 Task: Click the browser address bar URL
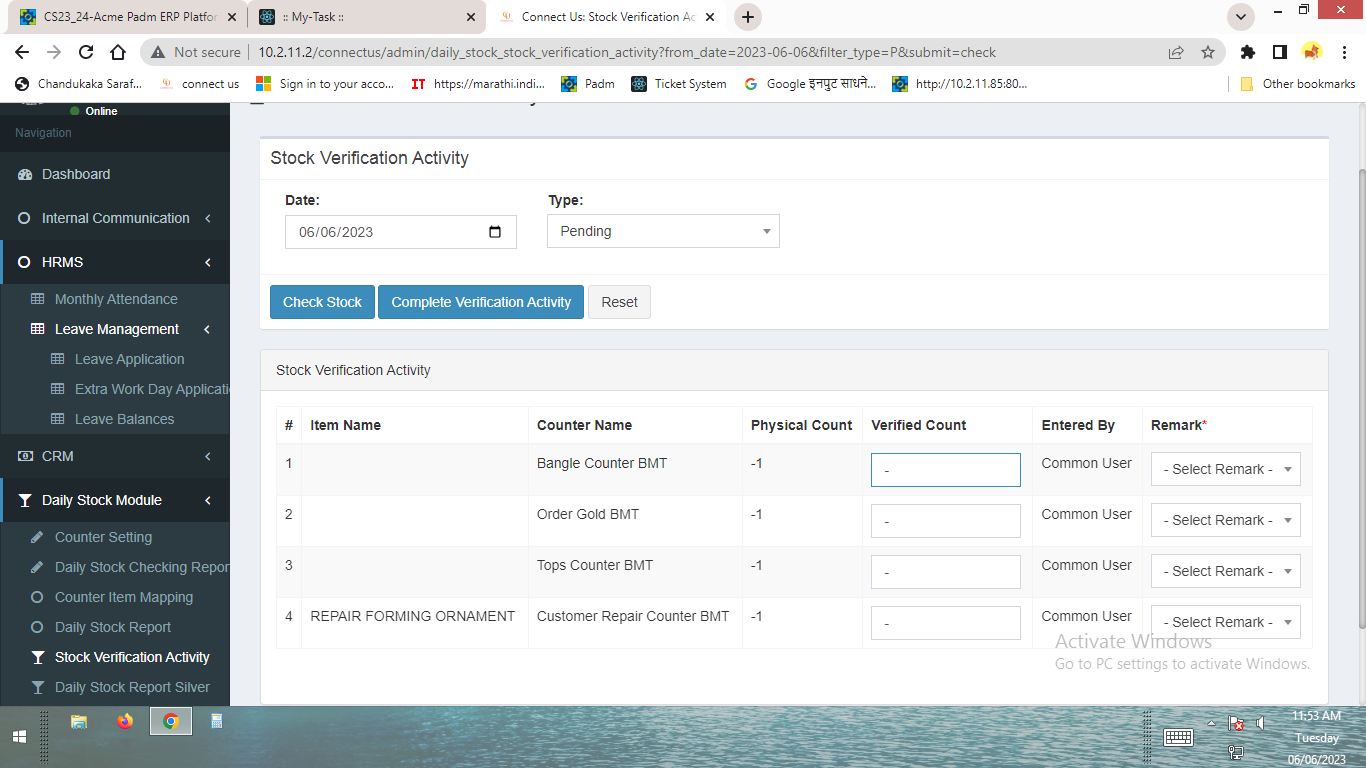click(627, 52)
